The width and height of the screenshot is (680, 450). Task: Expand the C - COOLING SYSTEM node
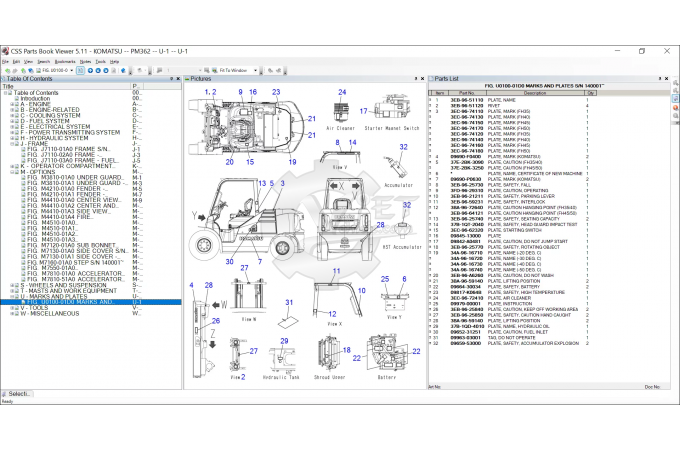pos(12,115)
